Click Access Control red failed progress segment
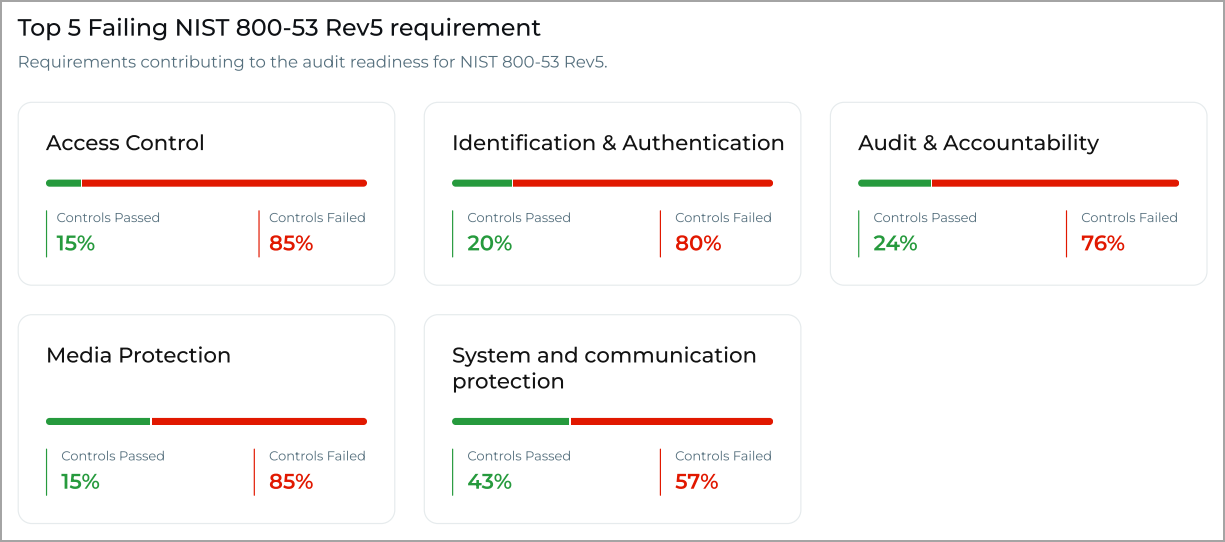Viewport: 1225px width, 542px height. [225, 183]
